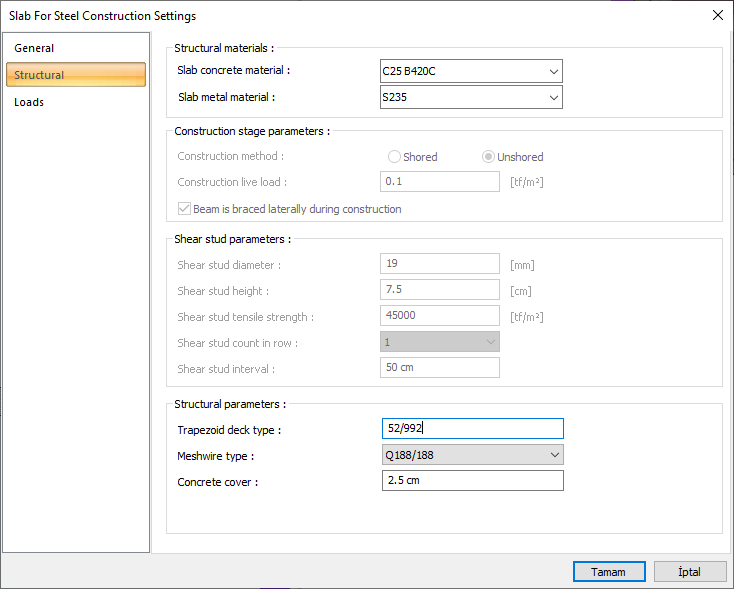Choose the Unshored construction method
The image size is (734, 589).
[x=488, y=157]
